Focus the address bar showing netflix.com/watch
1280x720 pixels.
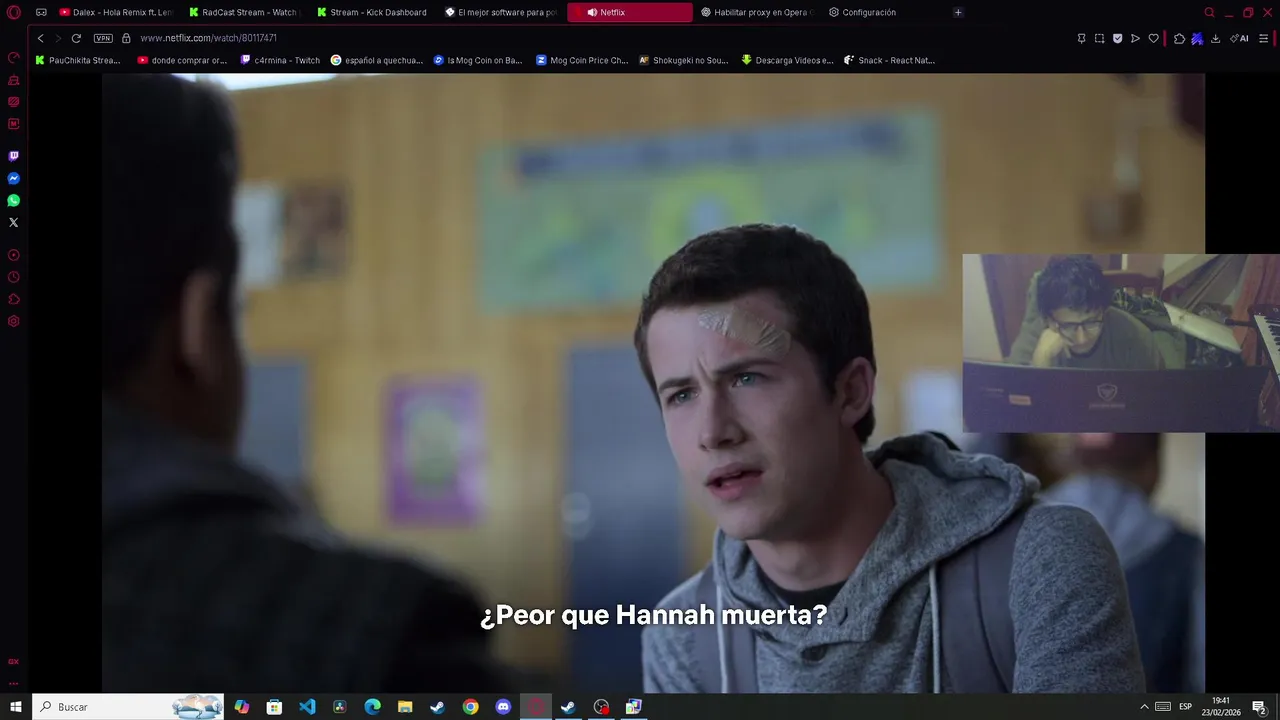coord(208,38)
